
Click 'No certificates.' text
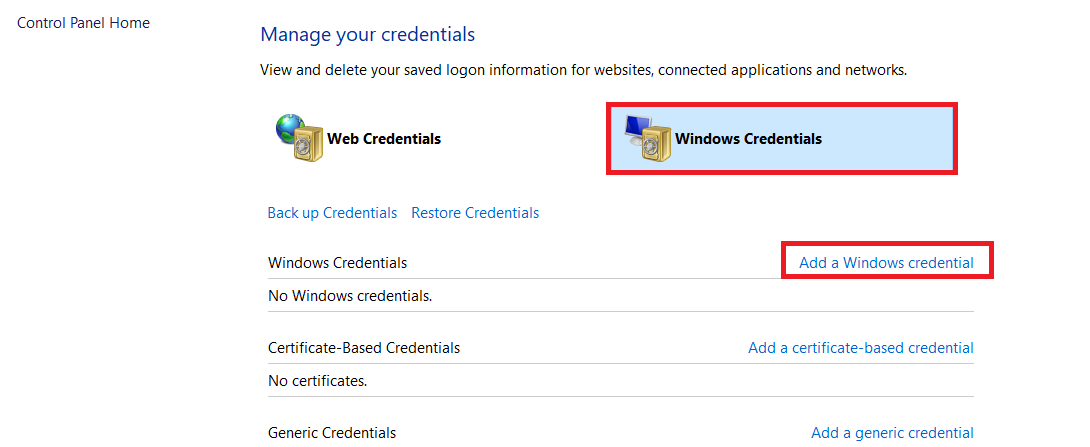[318, 381]
